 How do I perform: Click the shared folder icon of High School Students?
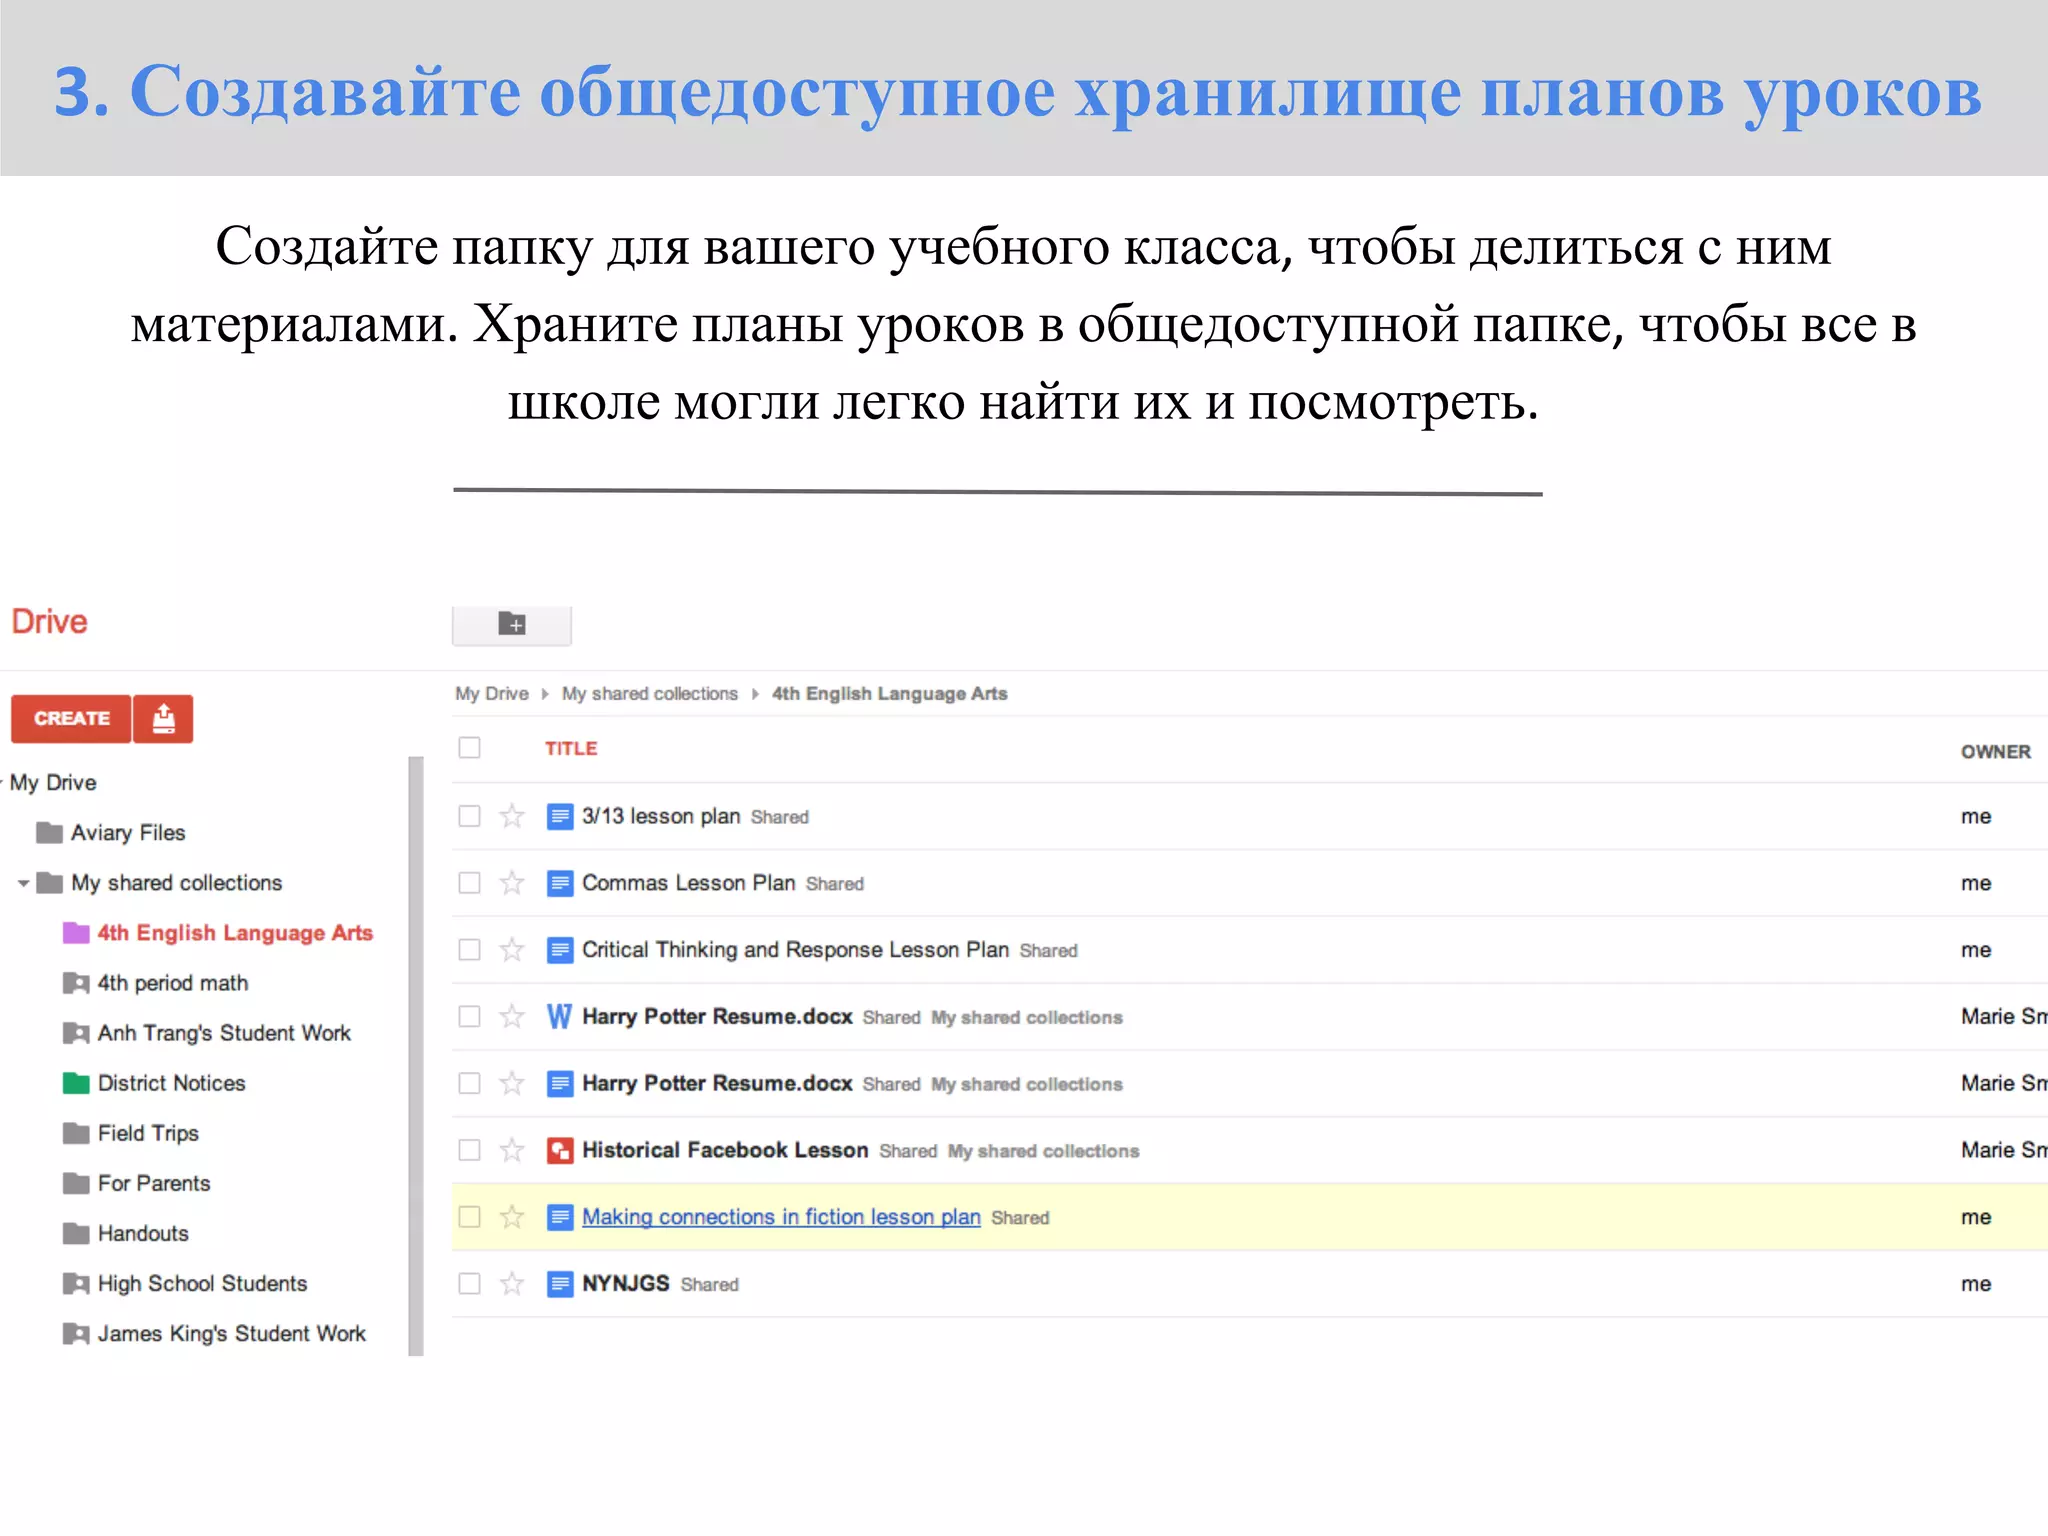(x=76, y=1283)
